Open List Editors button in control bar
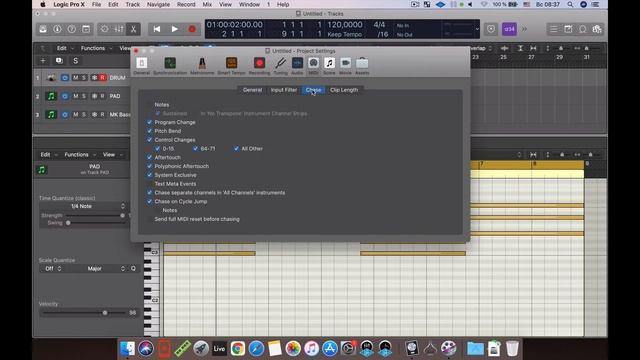Viewport: 640px width, 360px height. tap(553, 29)
